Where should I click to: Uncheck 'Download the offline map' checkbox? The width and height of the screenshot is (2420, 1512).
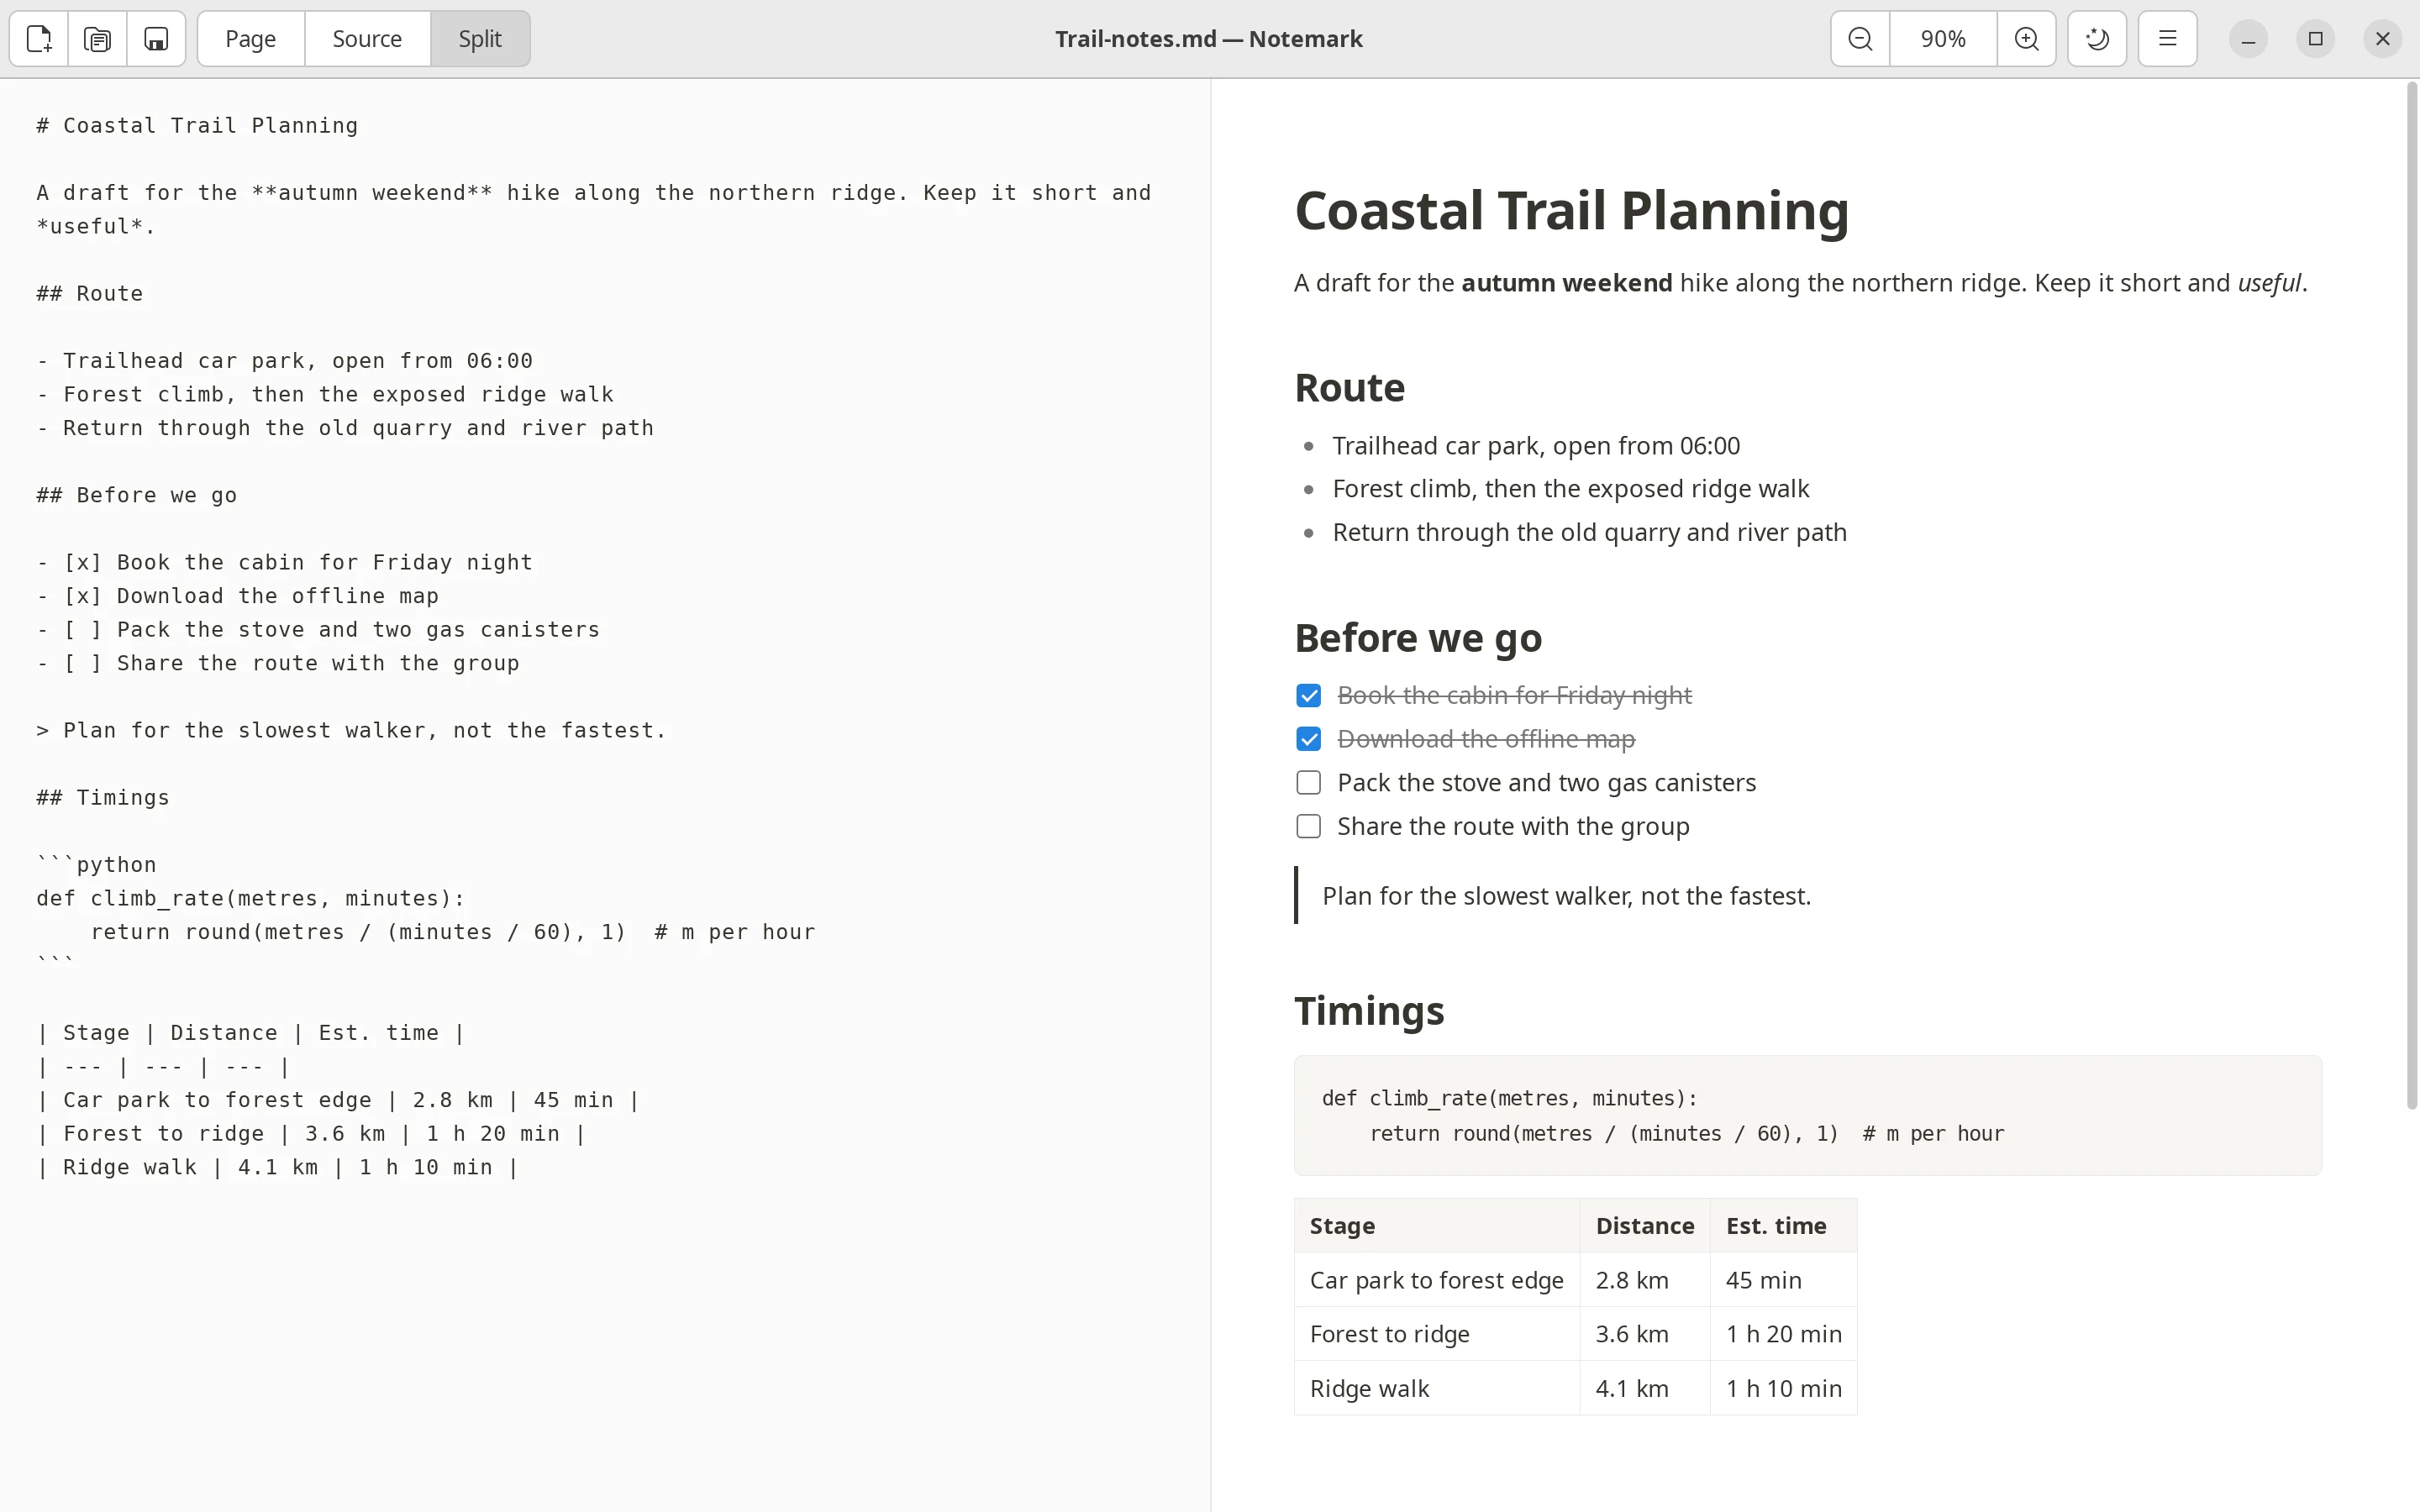(x=1308, y=740)
